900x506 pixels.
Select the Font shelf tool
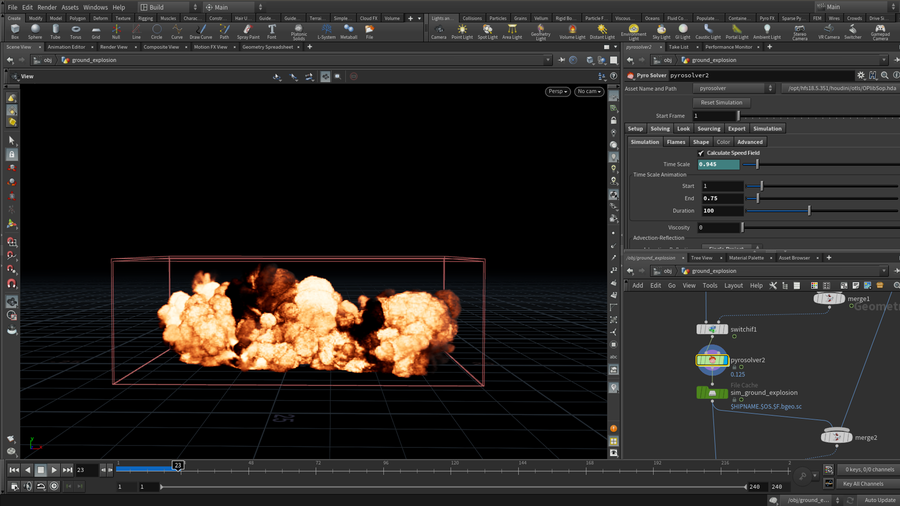(x=271, y=31)
